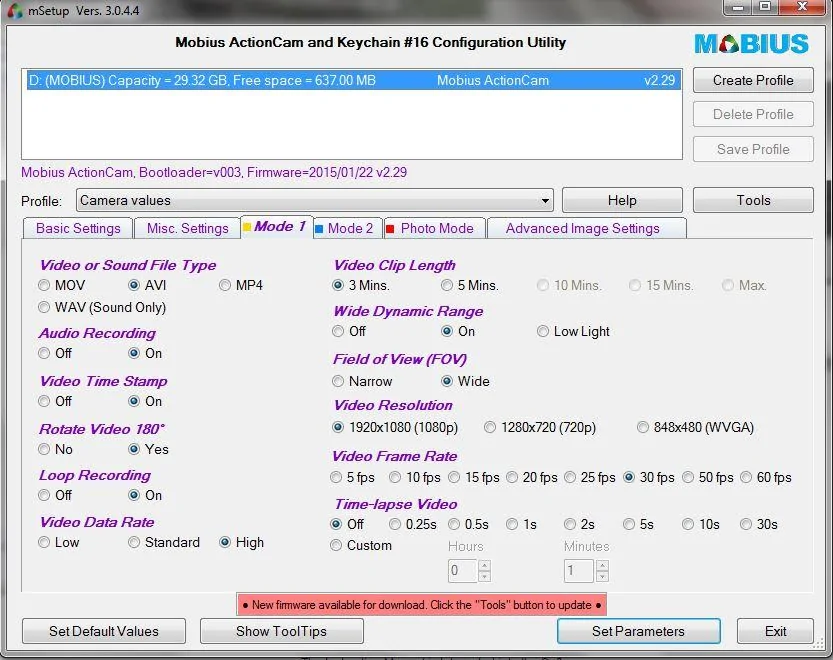
Task: Select the D: (MOBIUS) drive entry
Action: click(x=354, y=80)
